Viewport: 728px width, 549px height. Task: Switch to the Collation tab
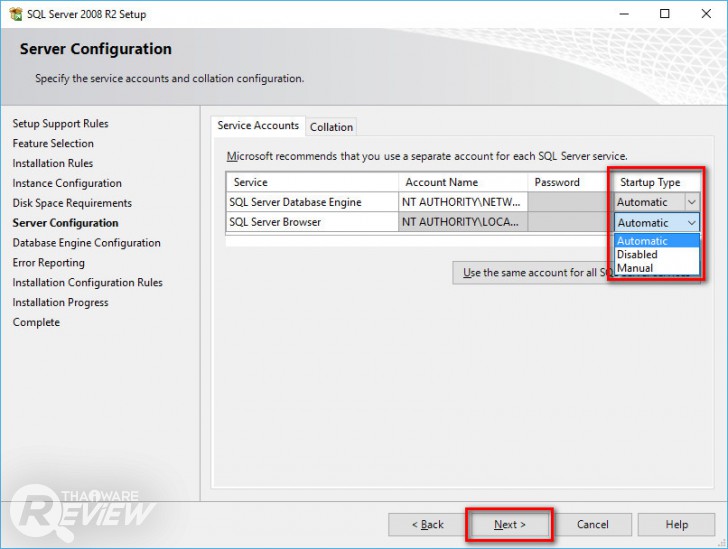(x=331, y=127)
